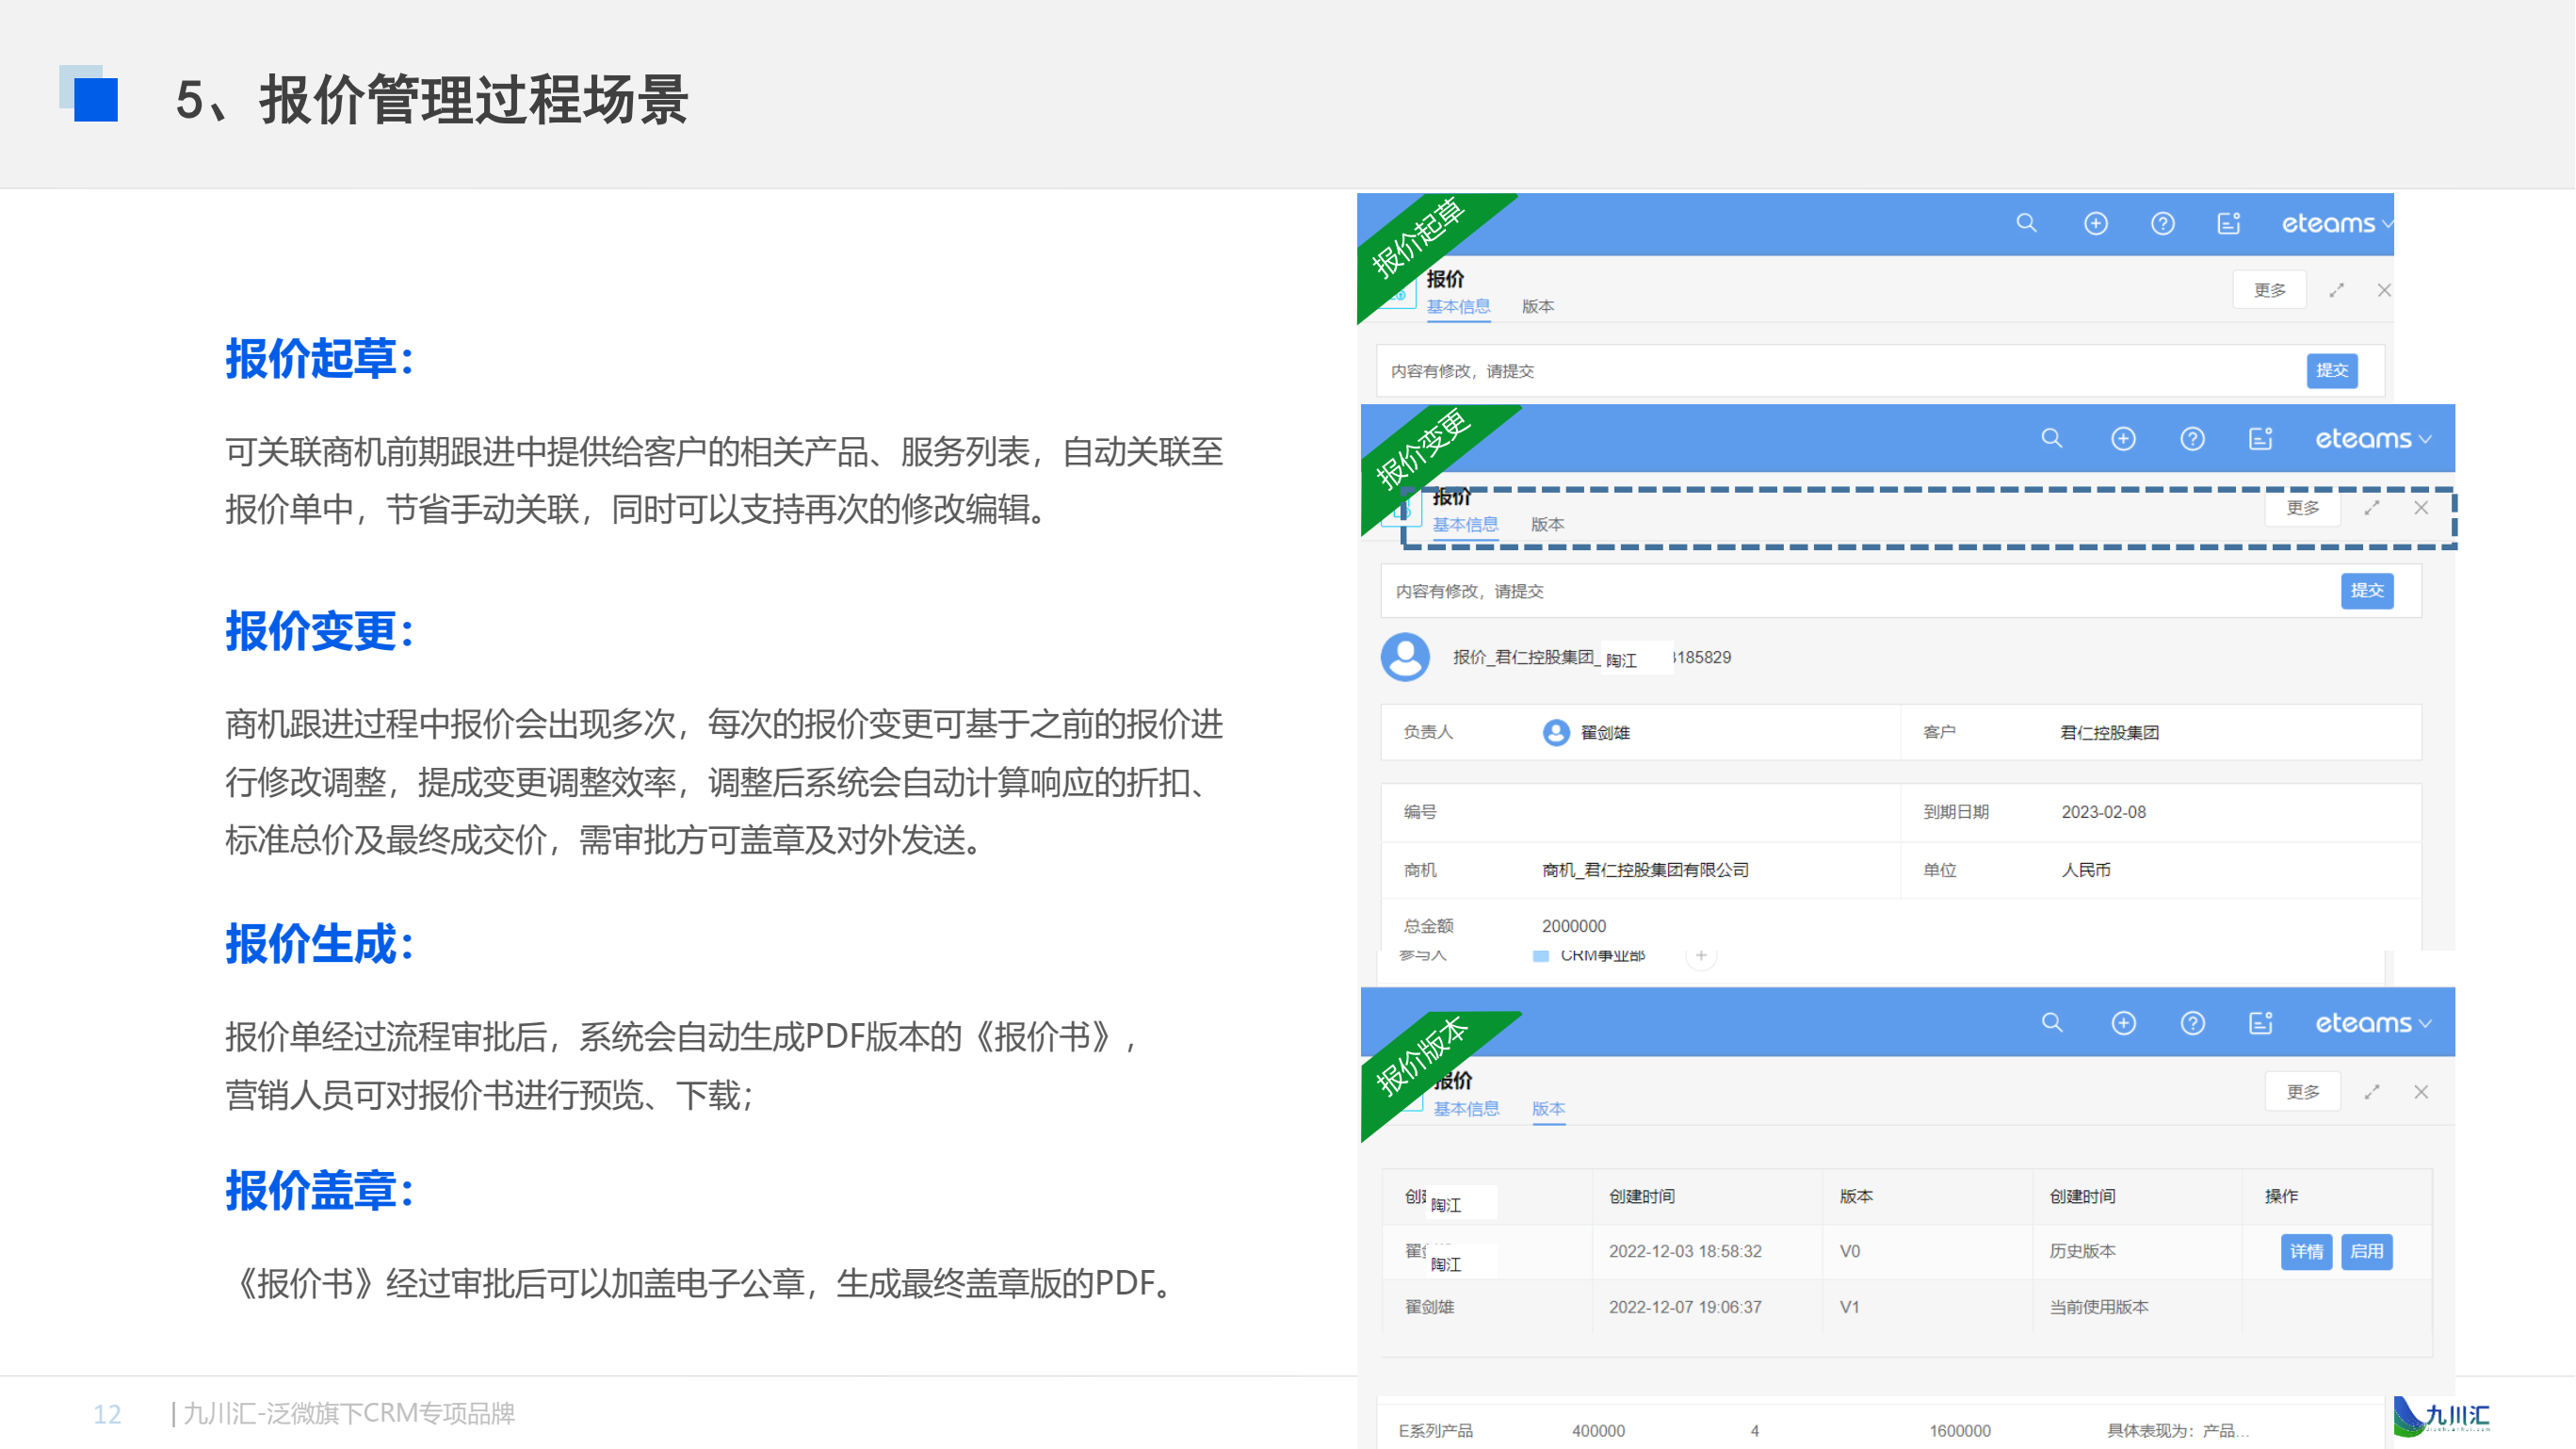Viewport: 2576px width, 1449px height.
Task: Click search icon in 报价版本 header
Action: 2051,1022
